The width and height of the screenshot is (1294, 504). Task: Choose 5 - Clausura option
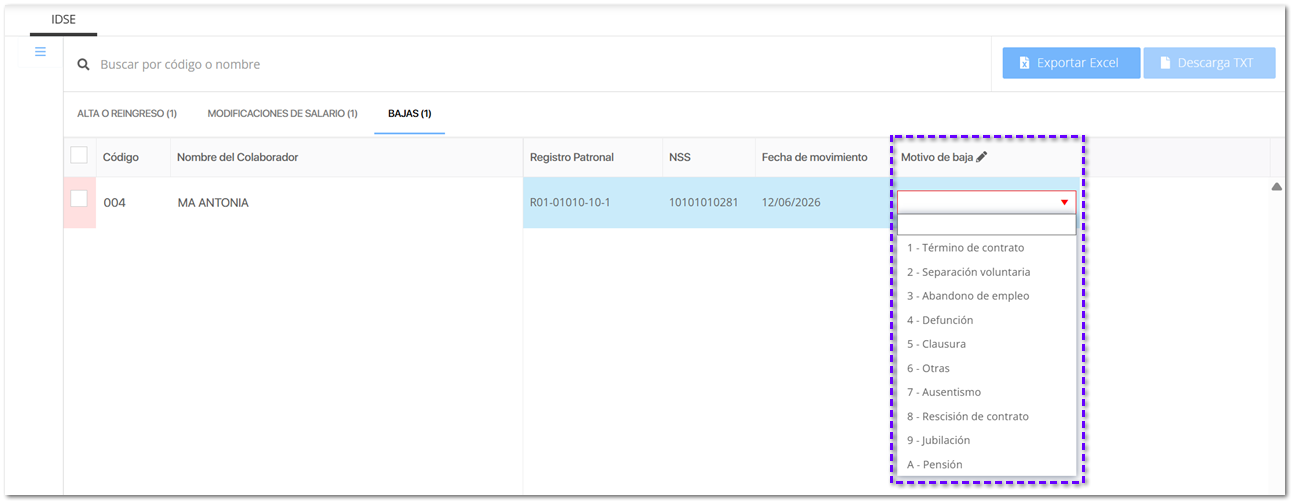(x=986, y=344)
